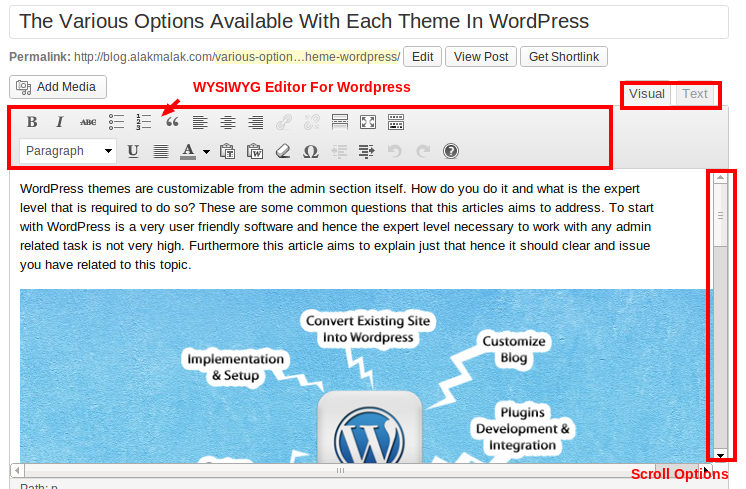
Task: Click the horizontal scrollbar thumb
Action: click(x=340, y=470)
